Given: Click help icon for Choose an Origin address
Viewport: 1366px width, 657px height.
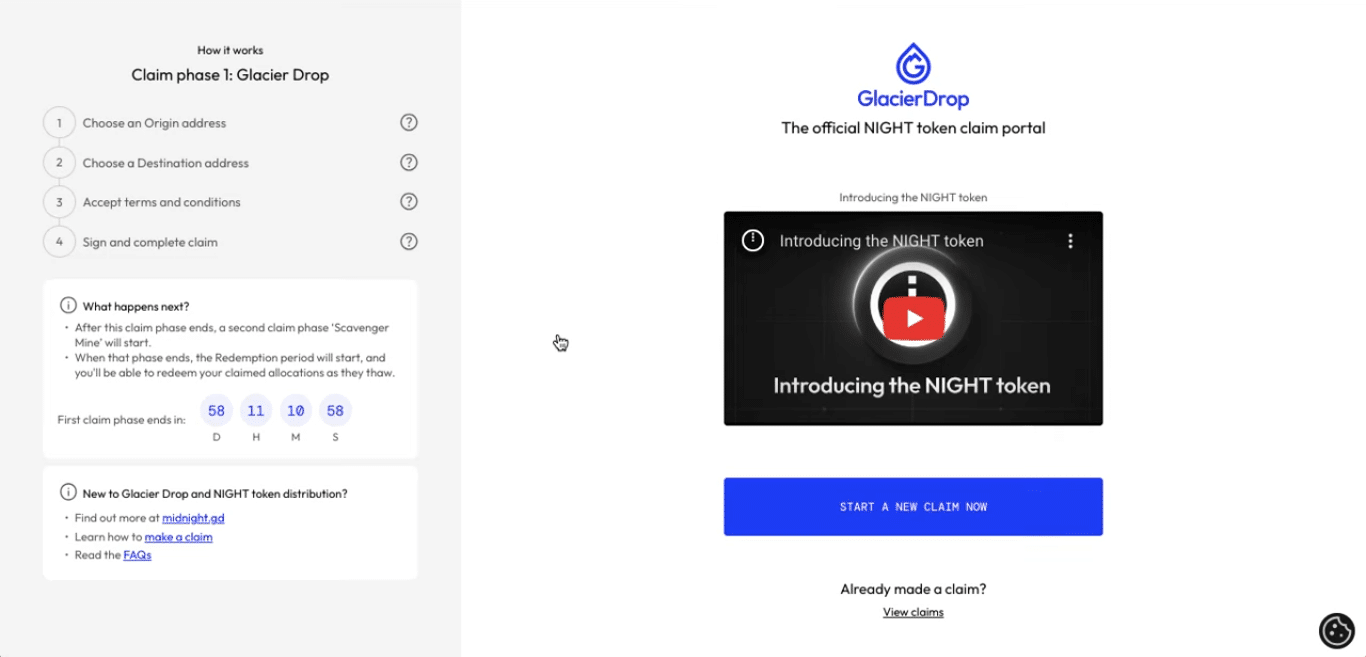Looking at the screenshot, I should click(x=409, y=123).
